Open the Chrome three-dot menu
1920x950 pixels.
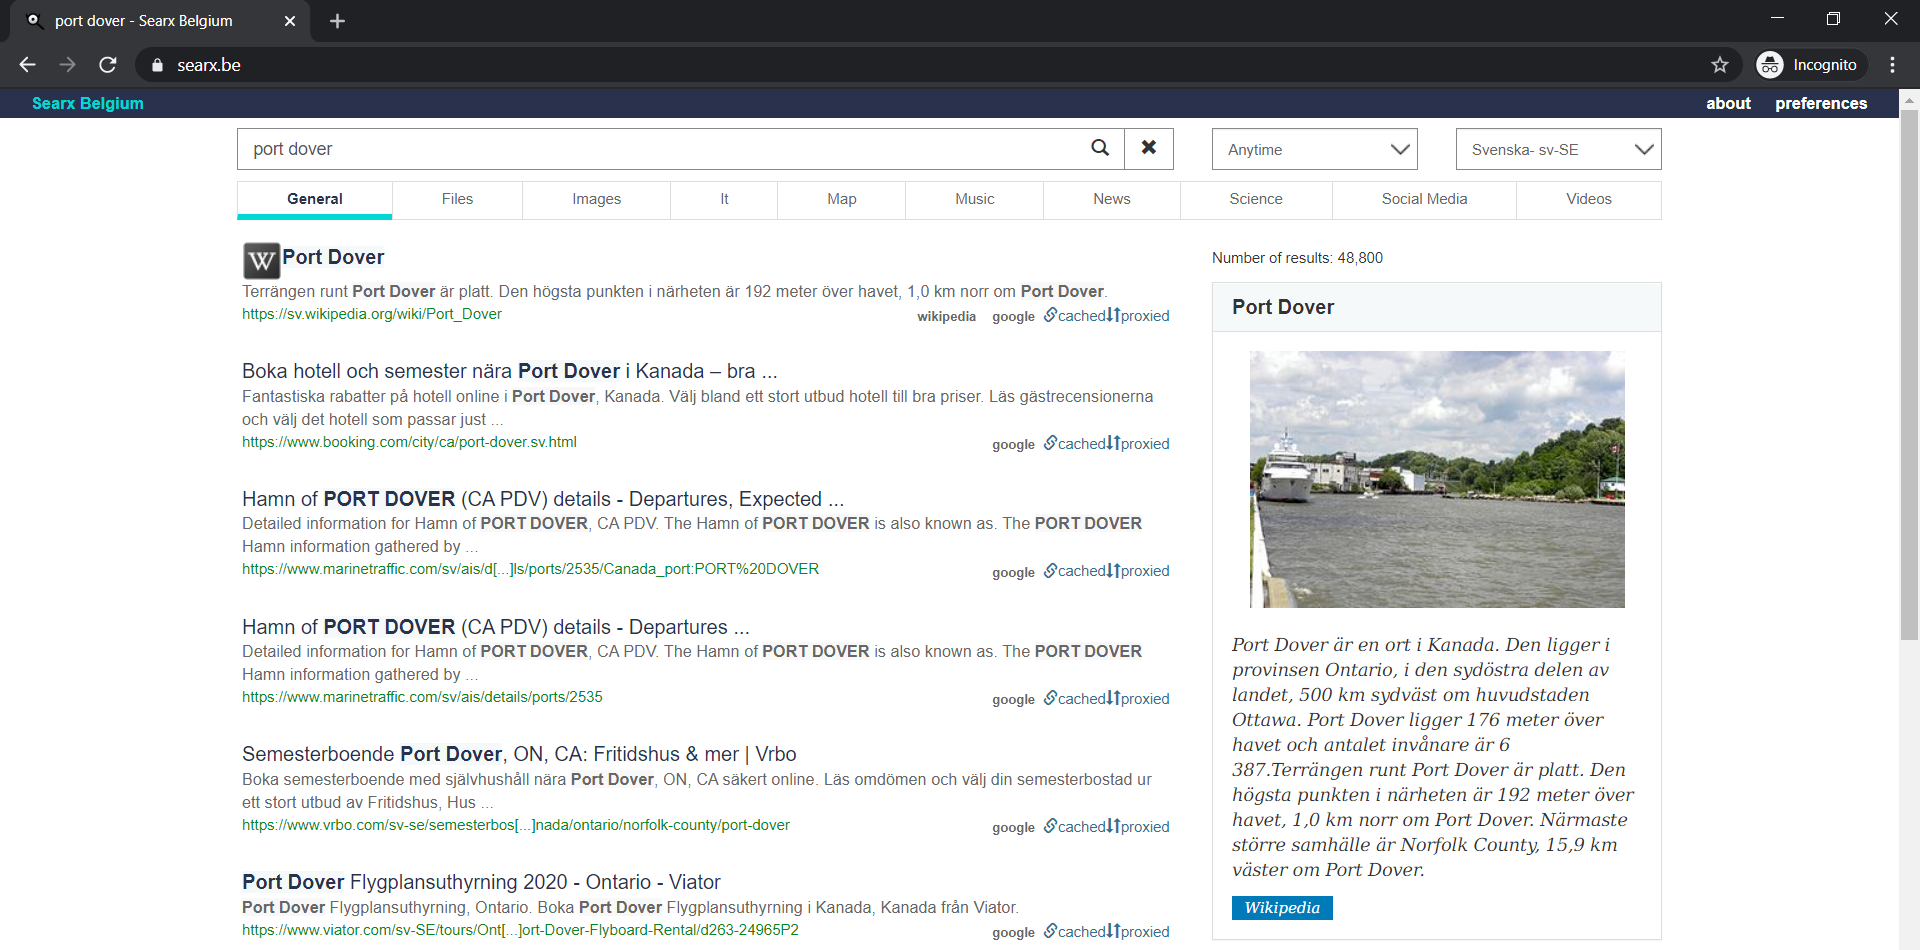(1892, 65)
